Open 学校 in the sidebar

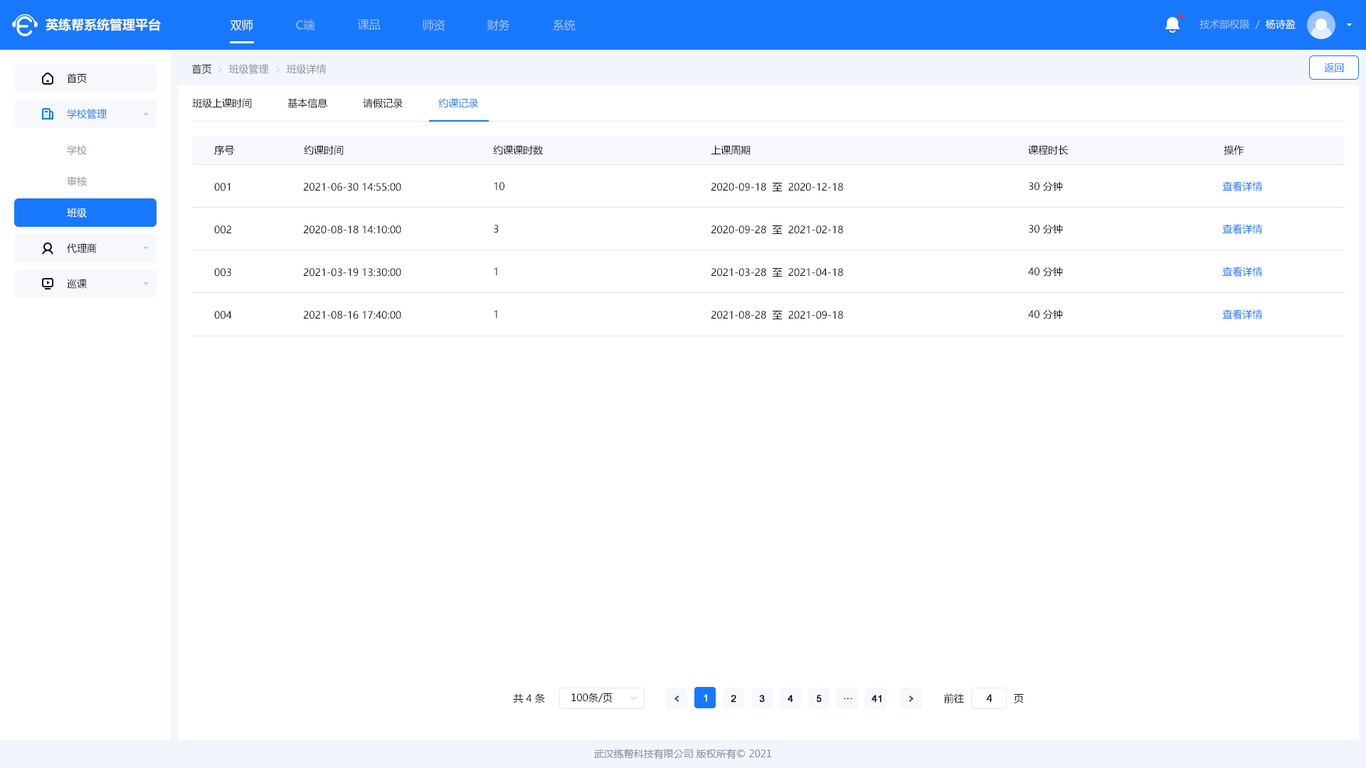point(77,150)
